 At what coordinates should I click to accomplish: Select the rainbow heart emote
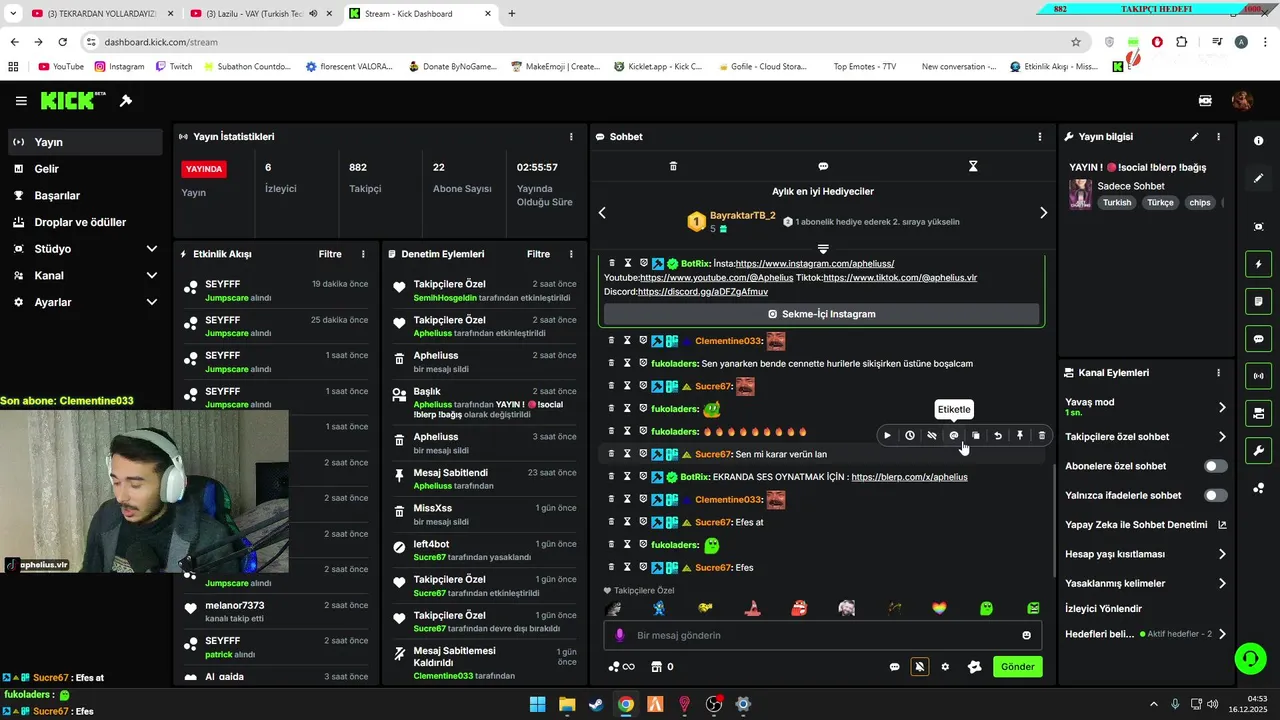pos(939,608)
